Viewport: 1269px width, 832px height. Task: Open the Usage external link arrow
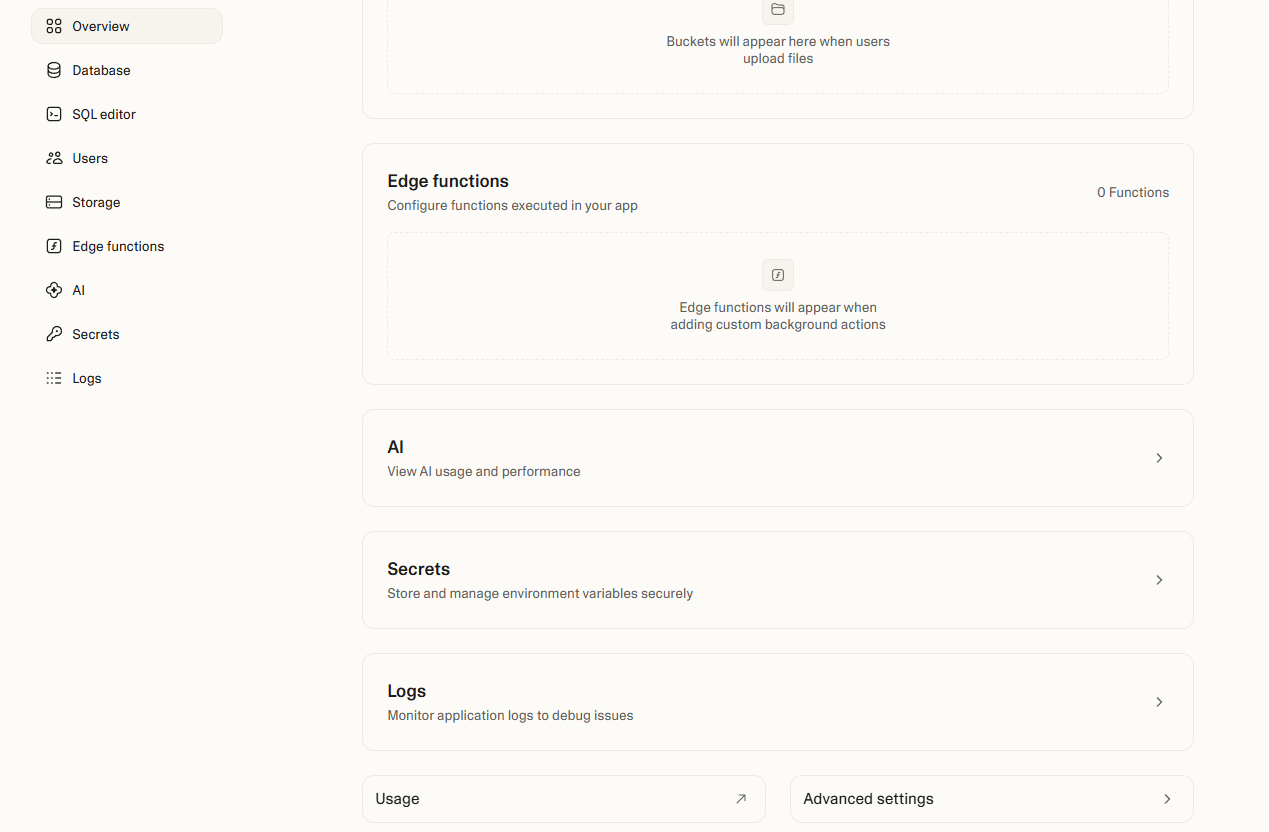(741, 799)
